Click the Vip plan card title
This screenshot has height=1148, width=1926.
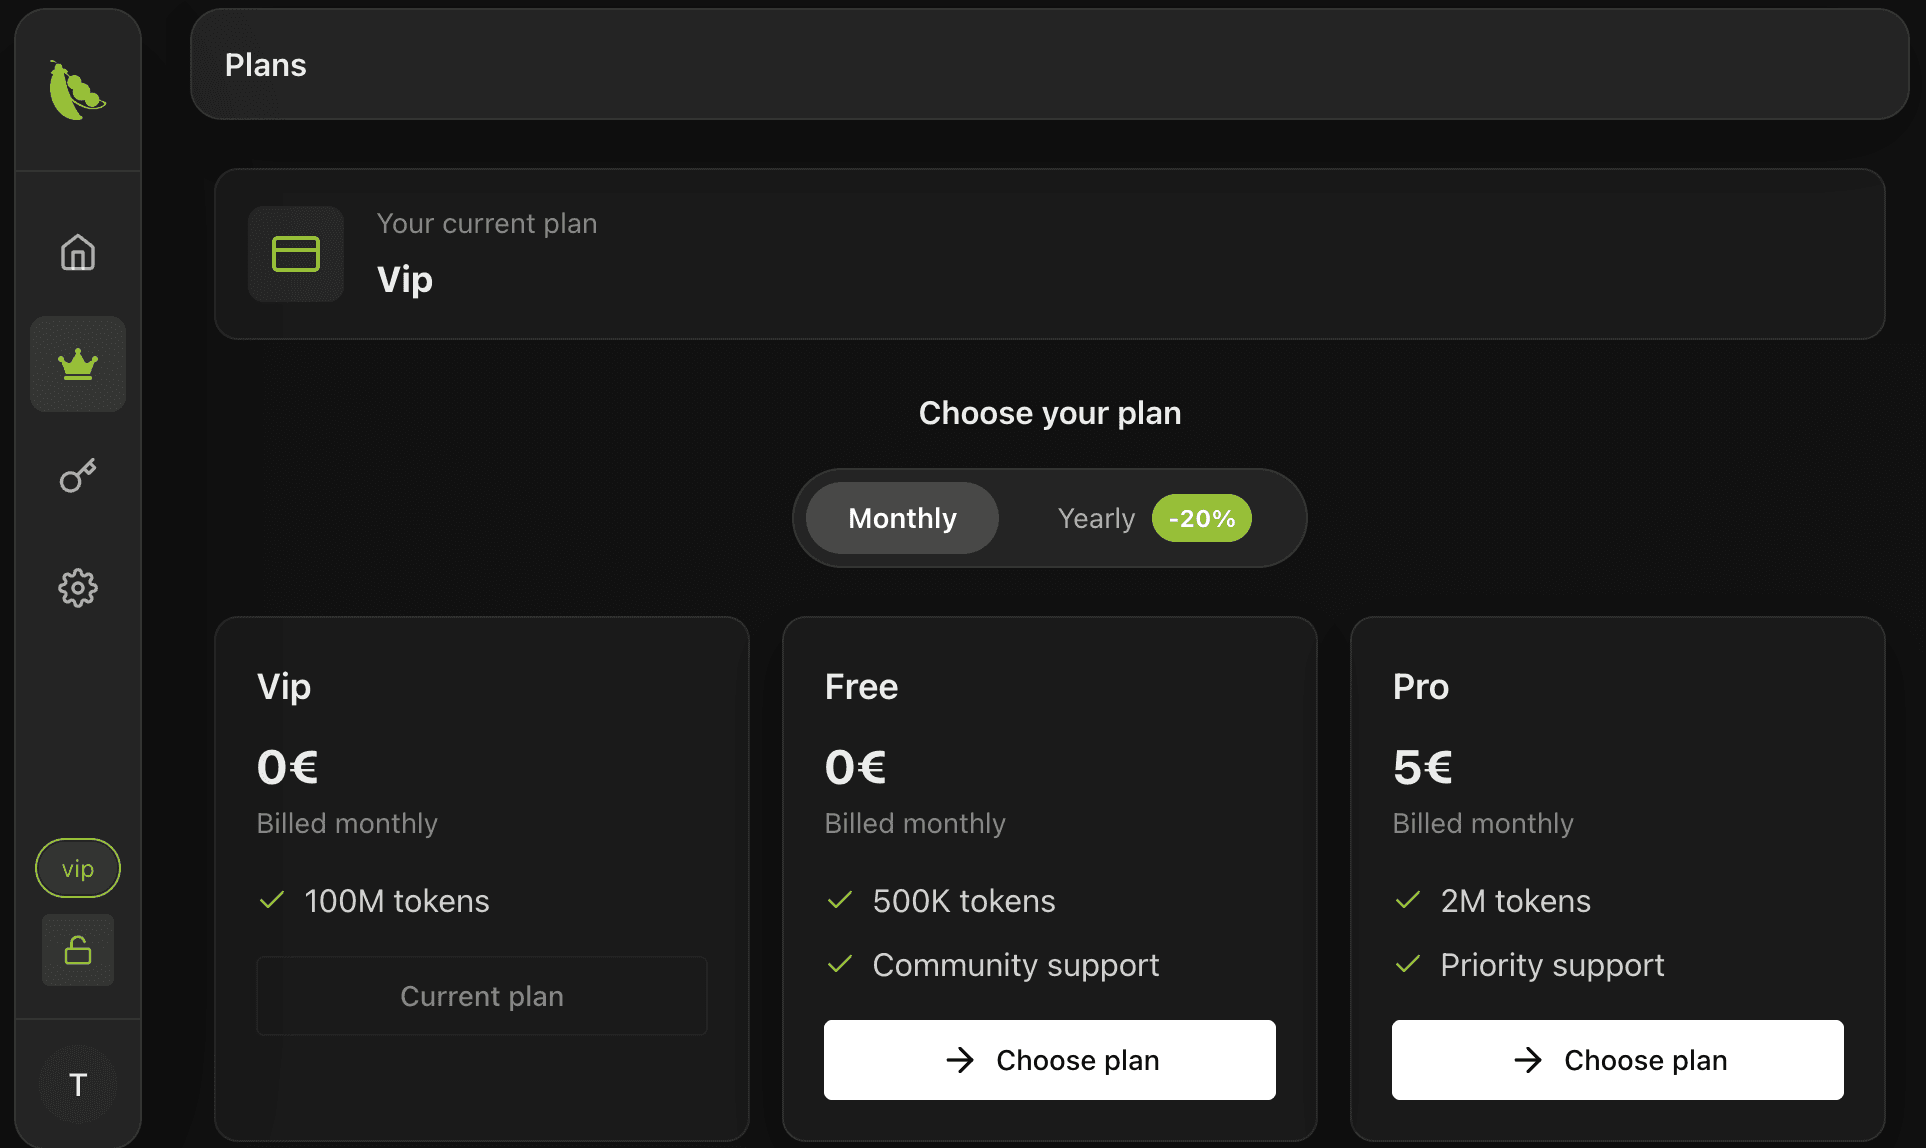coord(284,687)
